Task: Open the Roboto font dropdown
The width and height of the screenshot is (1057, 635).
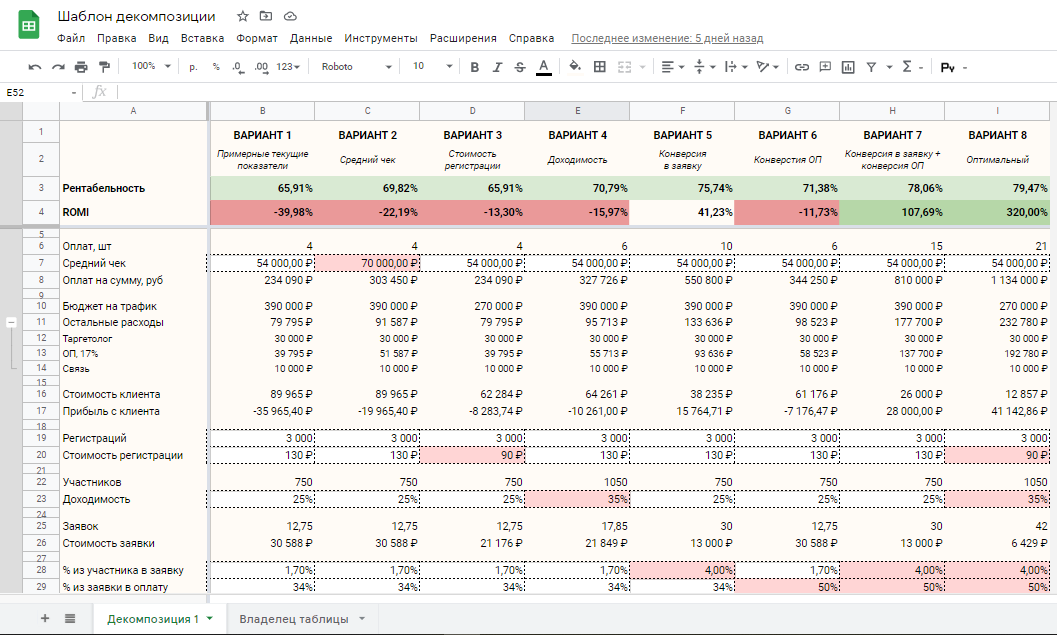Action: click(356, 67)
